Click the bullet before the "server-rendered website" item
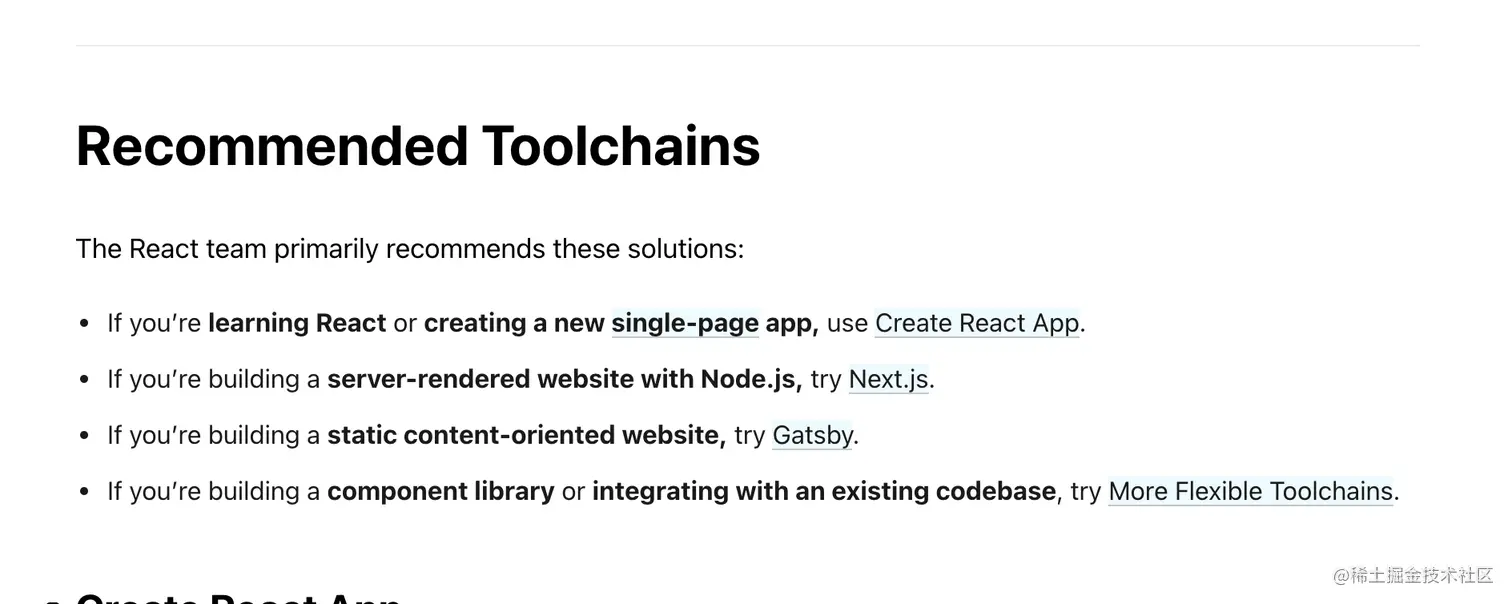Viewport: 1512px width, 604px height. [84, 380]
